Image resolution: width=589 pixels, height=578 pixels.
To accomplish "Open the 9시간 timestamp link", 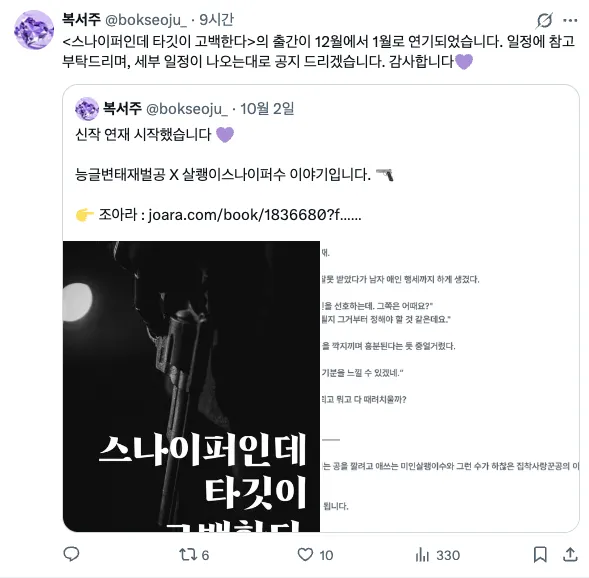I will click(x=216, y=20).
